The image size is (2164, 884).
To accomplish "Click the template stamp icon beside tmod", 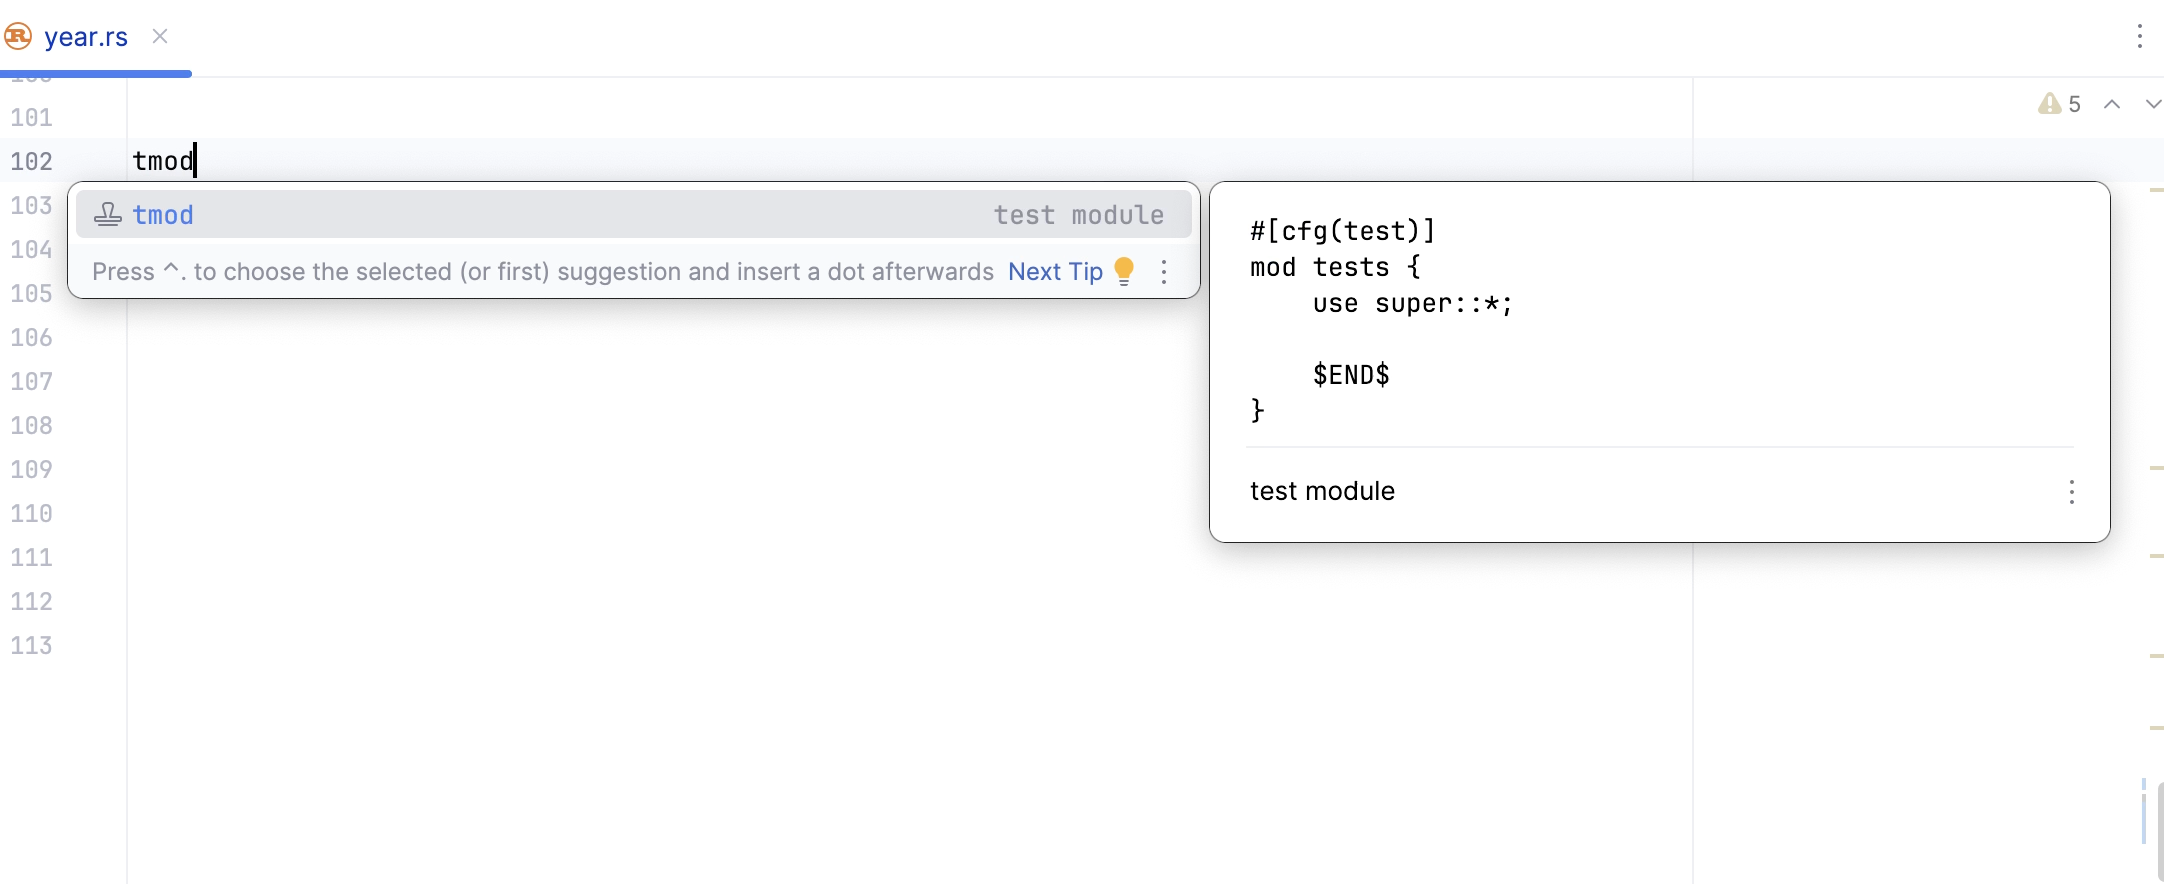I will [107, 215].
